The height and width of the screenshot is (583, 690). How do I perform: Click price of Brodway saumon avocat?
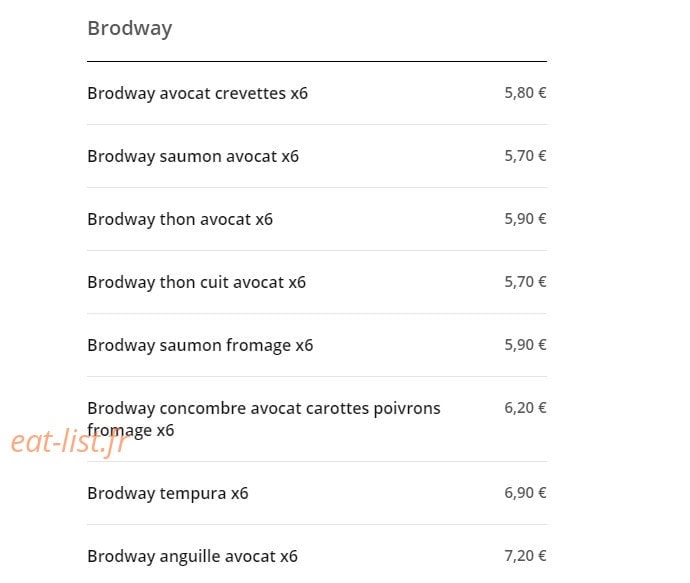click(525, 156)
